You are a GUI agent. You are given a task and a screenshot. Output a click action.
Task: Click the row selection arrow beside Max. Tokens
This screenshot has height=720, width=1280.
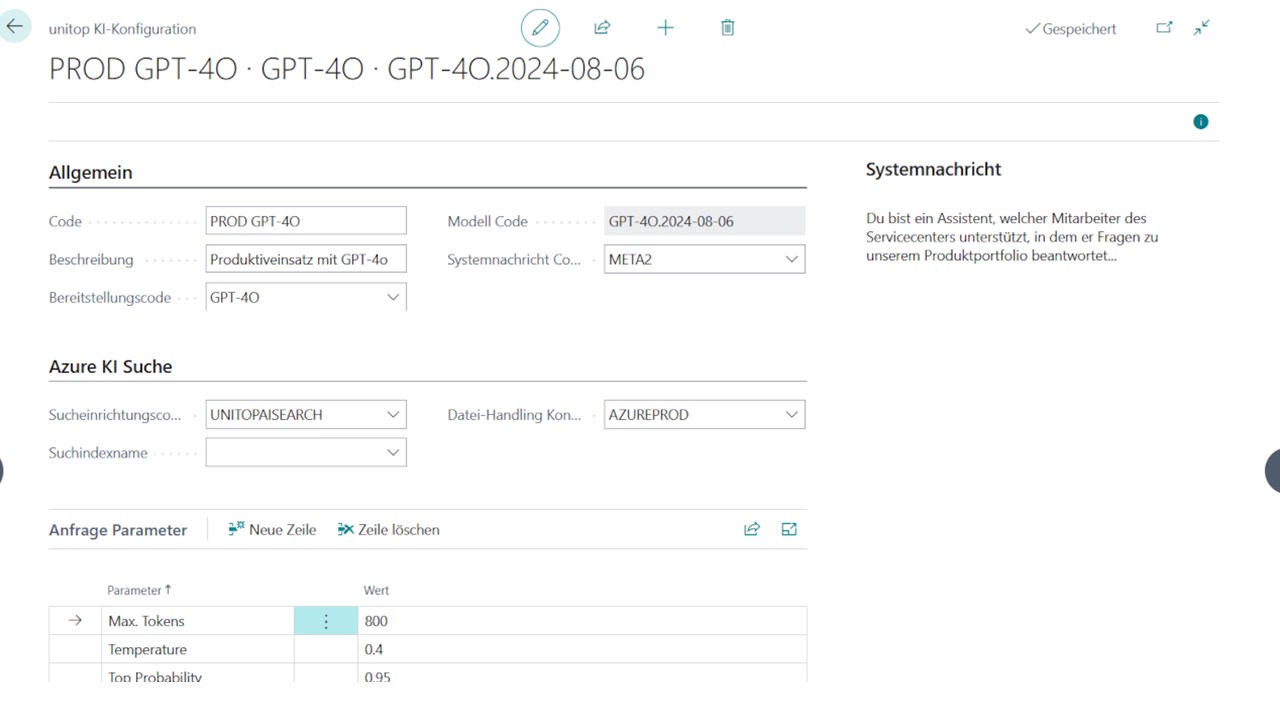point(75,621)
